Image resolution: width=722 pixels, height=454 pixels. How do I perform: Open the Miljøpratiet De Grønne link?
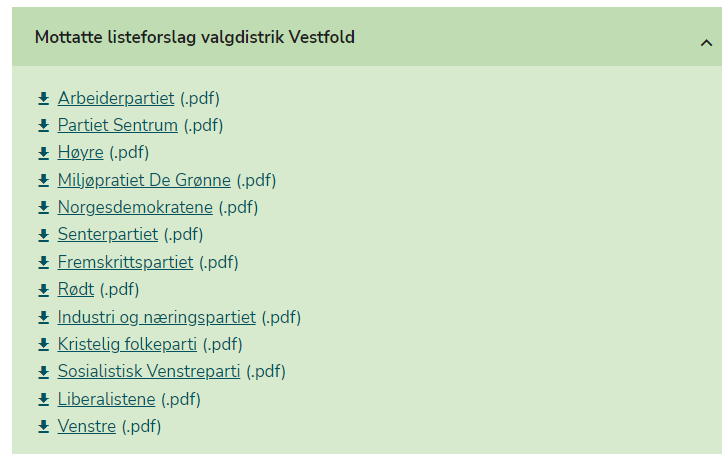[144, 180]
